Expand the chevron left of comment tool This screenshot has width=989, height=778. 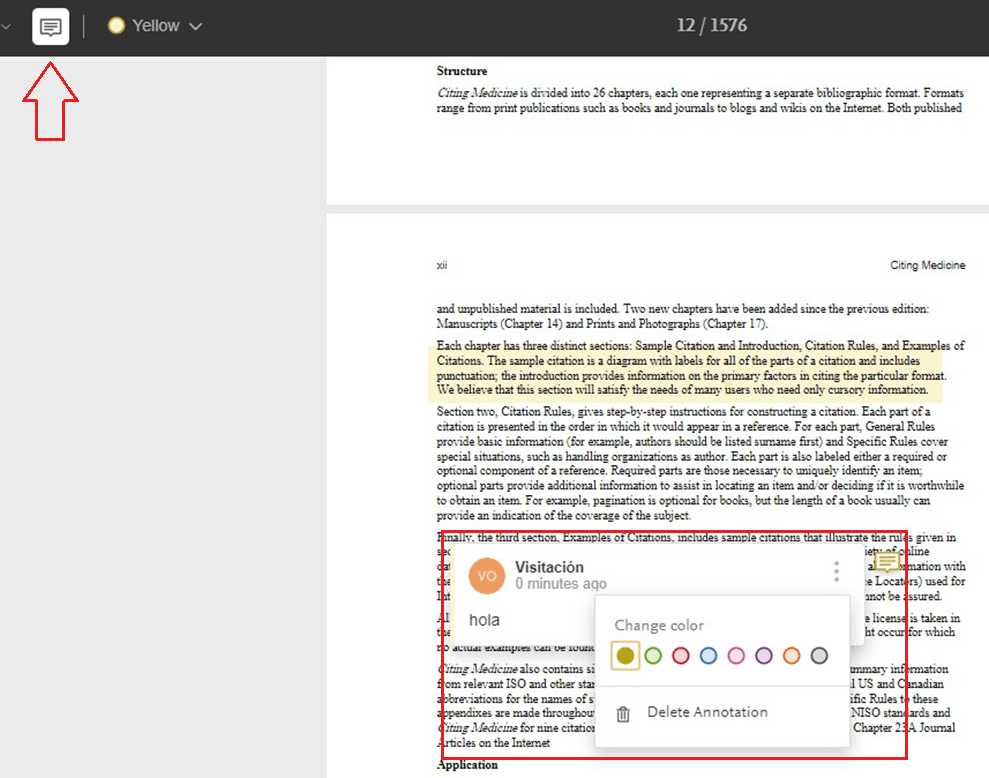tap(6, 27)
